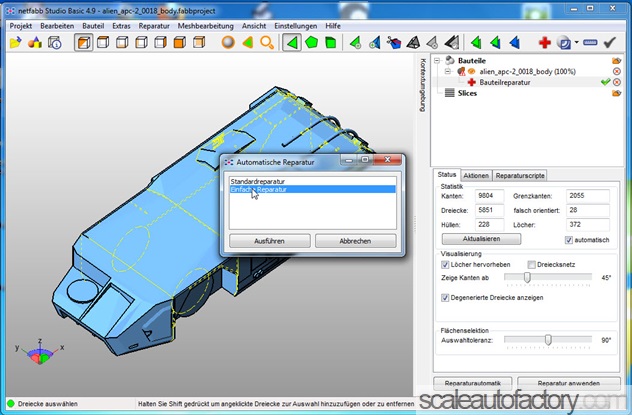Click the add part shapes icon
Image resolution: width=632 pixels, height=415 pixels.
click(35, 42)
